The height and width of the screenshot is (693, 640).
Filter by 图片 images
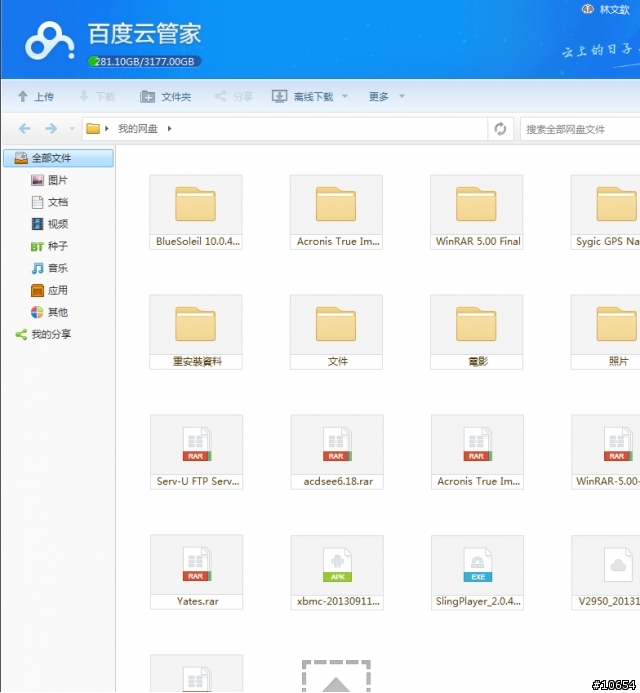[x=50, y=180]
